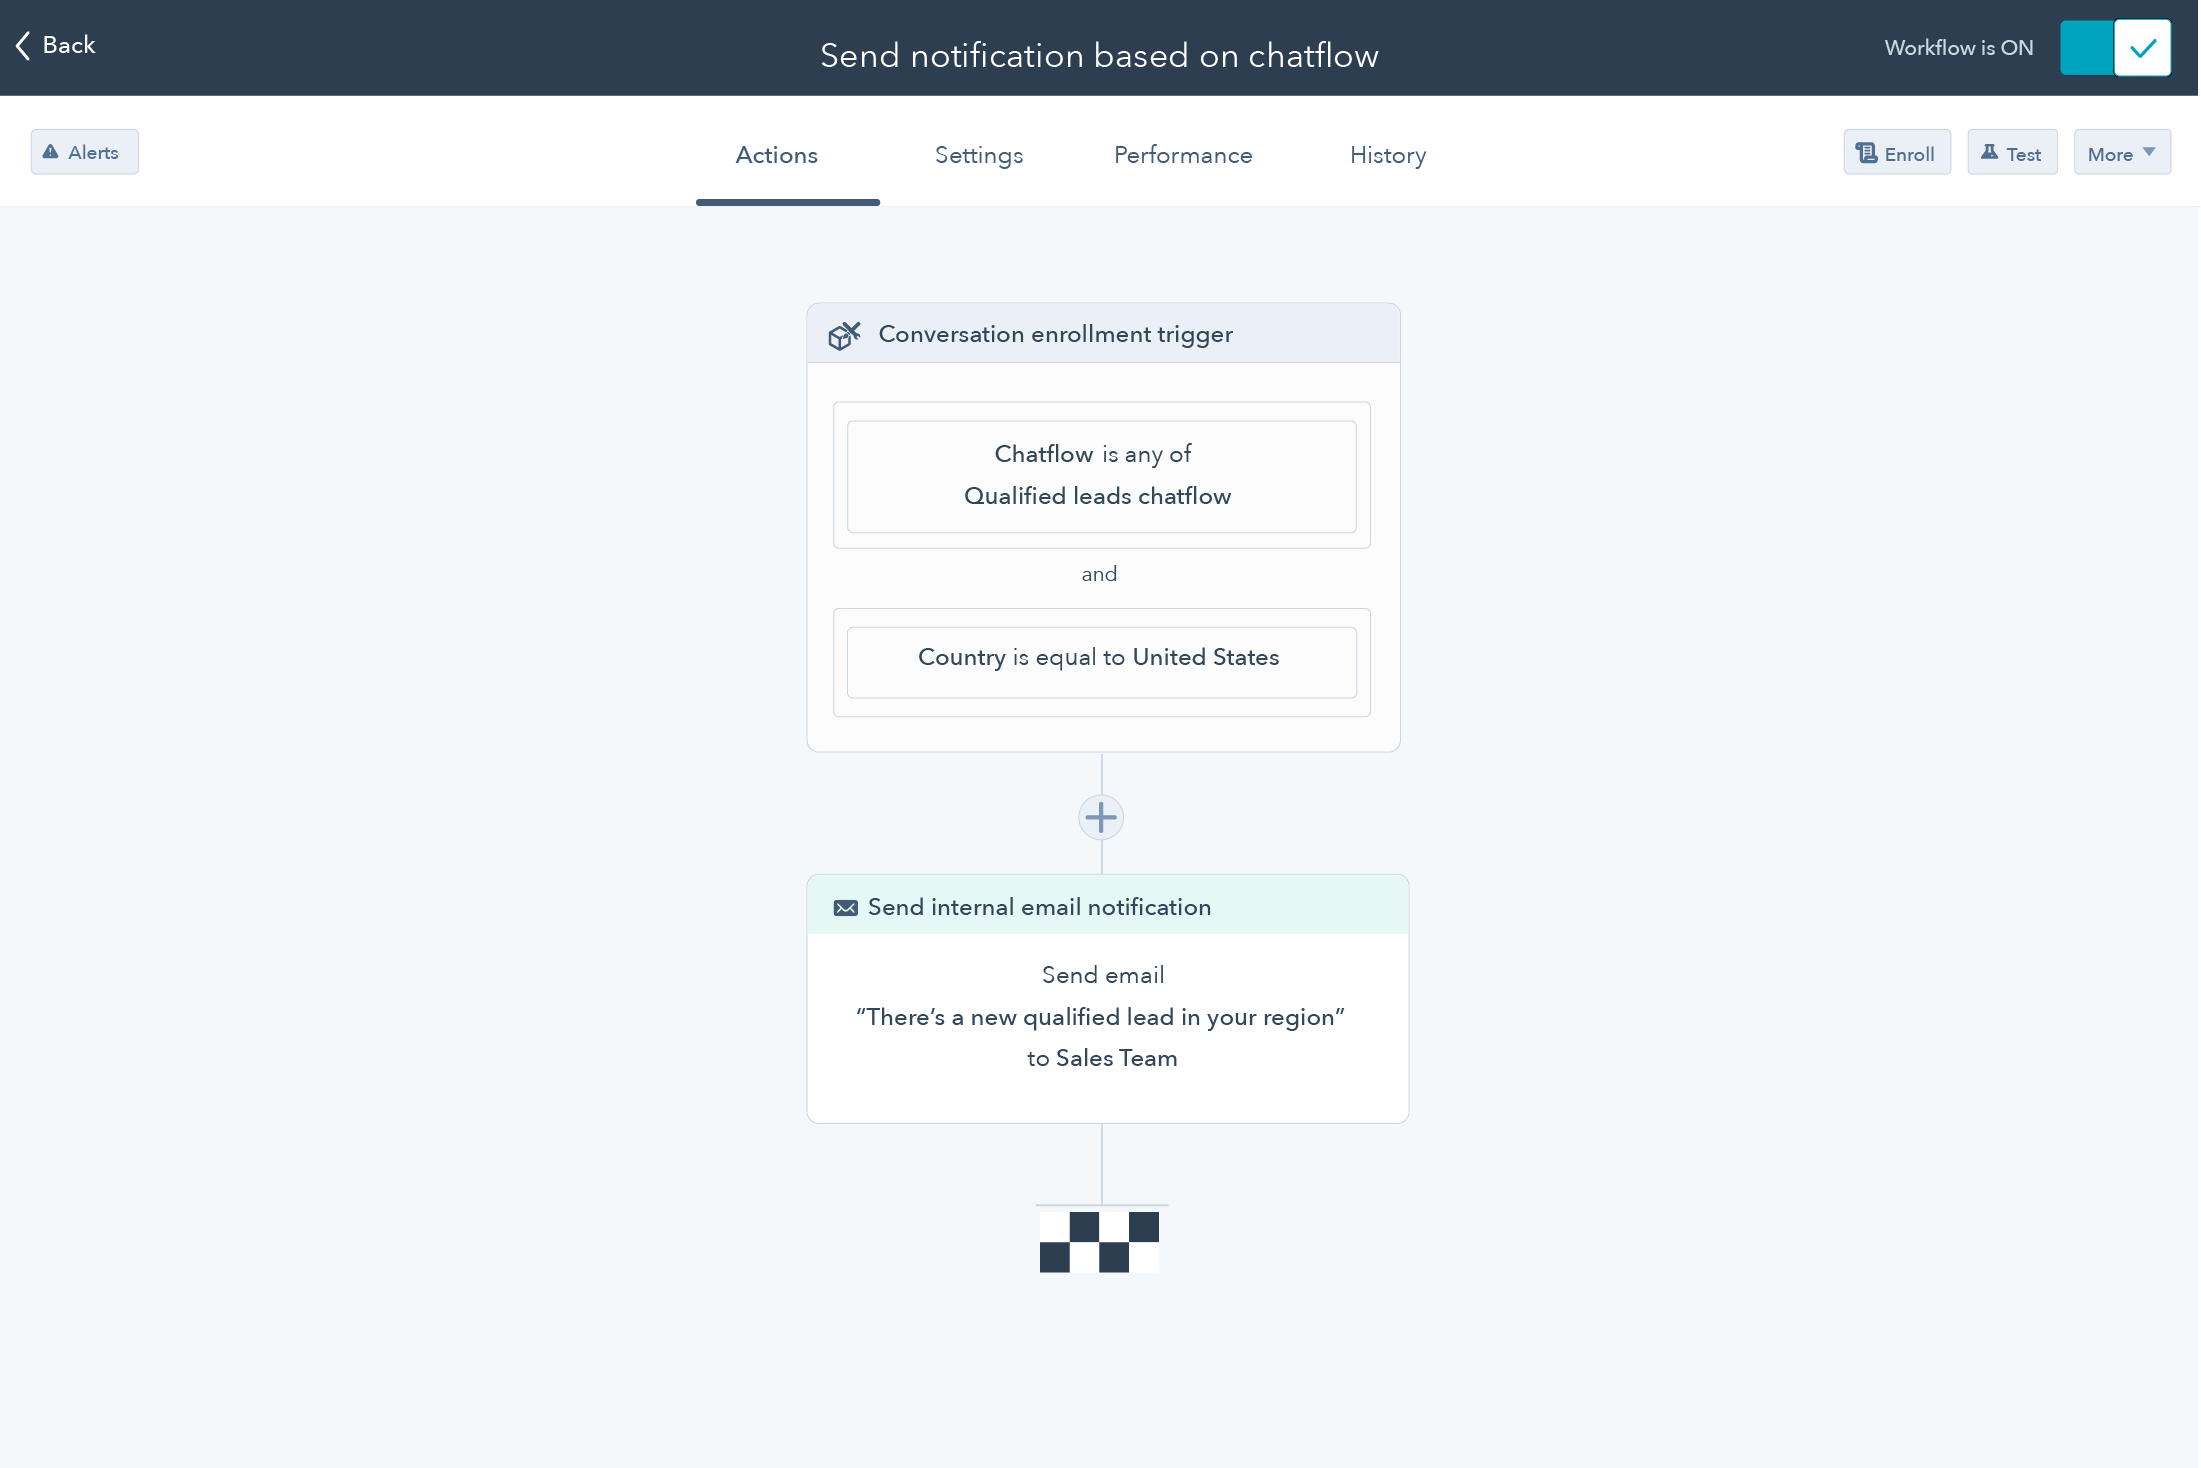Click the Conversation enrollment trigger header
The width and height of the screenshot is (2201, 1468).
[1055, 334]
